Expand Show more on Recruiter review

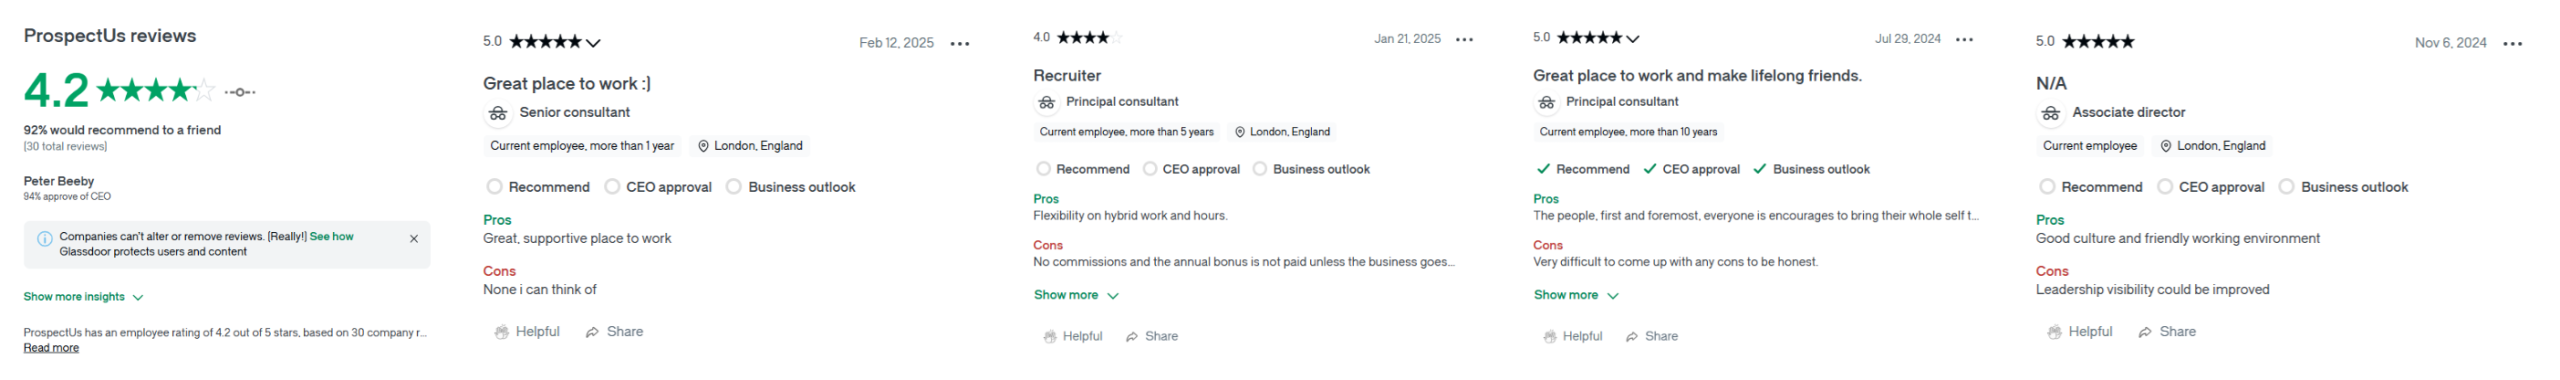(1075, 295)
